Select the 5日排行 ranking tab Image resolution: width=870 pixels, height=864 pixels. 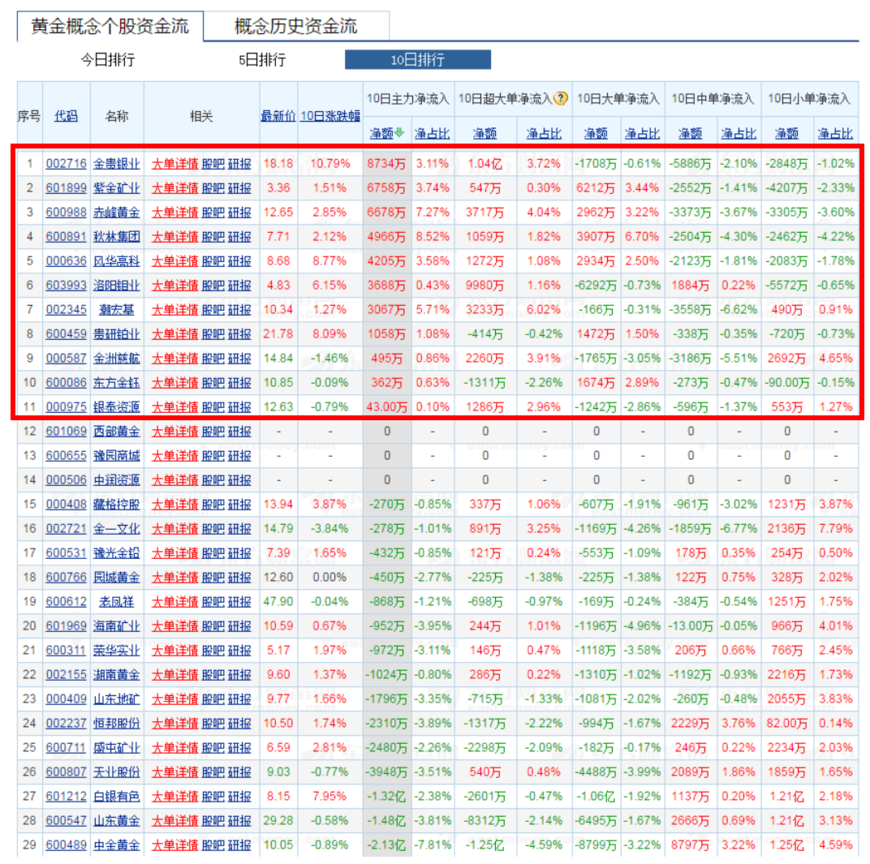coord(262,60)
